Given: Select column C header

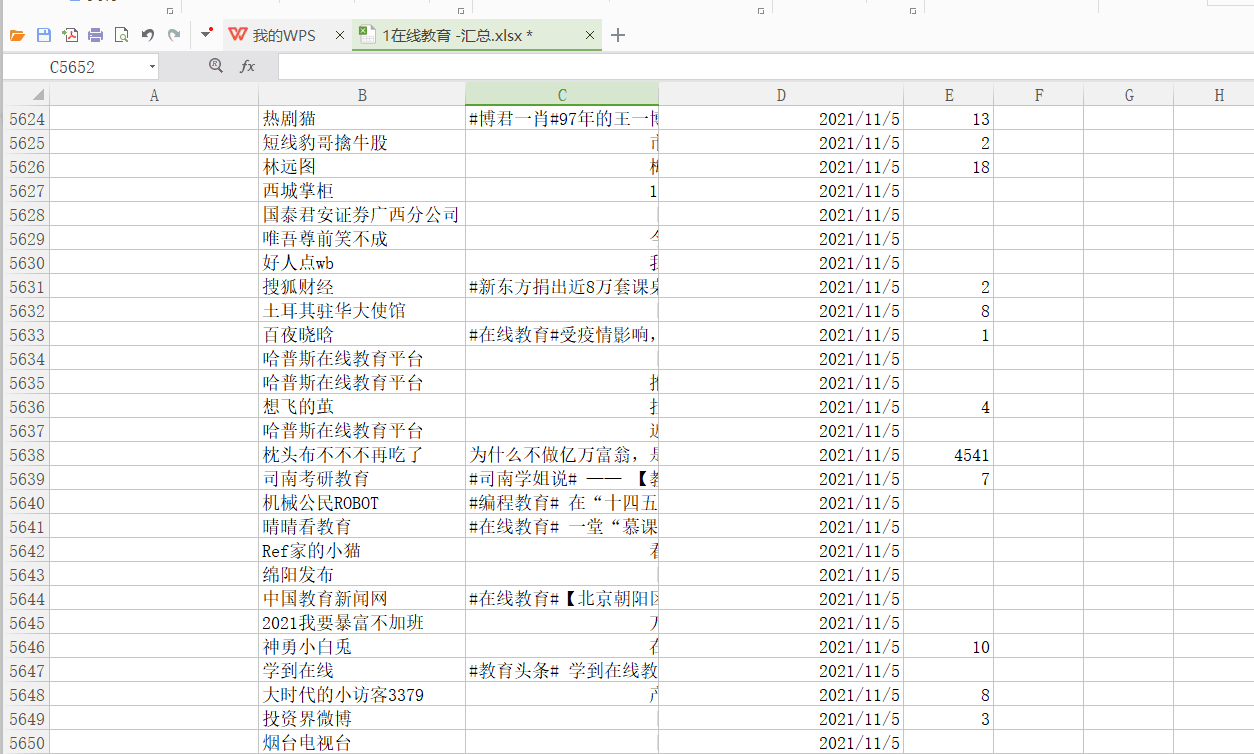Looking at the screenshot, I should [x=562, y=95].
